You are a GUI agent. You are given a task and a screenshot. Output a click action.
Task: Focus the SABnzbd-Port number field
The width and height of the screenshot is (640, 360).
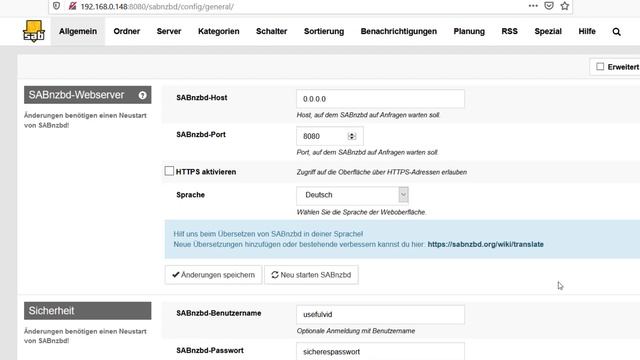pos(330,136)
